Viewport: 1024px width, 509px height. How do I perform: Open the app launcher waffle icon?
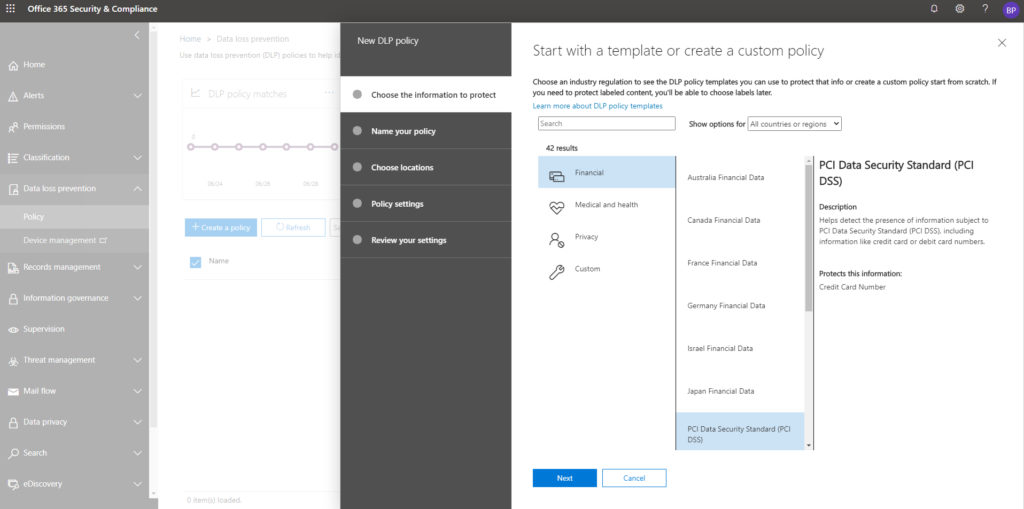[x=10, y=8]
